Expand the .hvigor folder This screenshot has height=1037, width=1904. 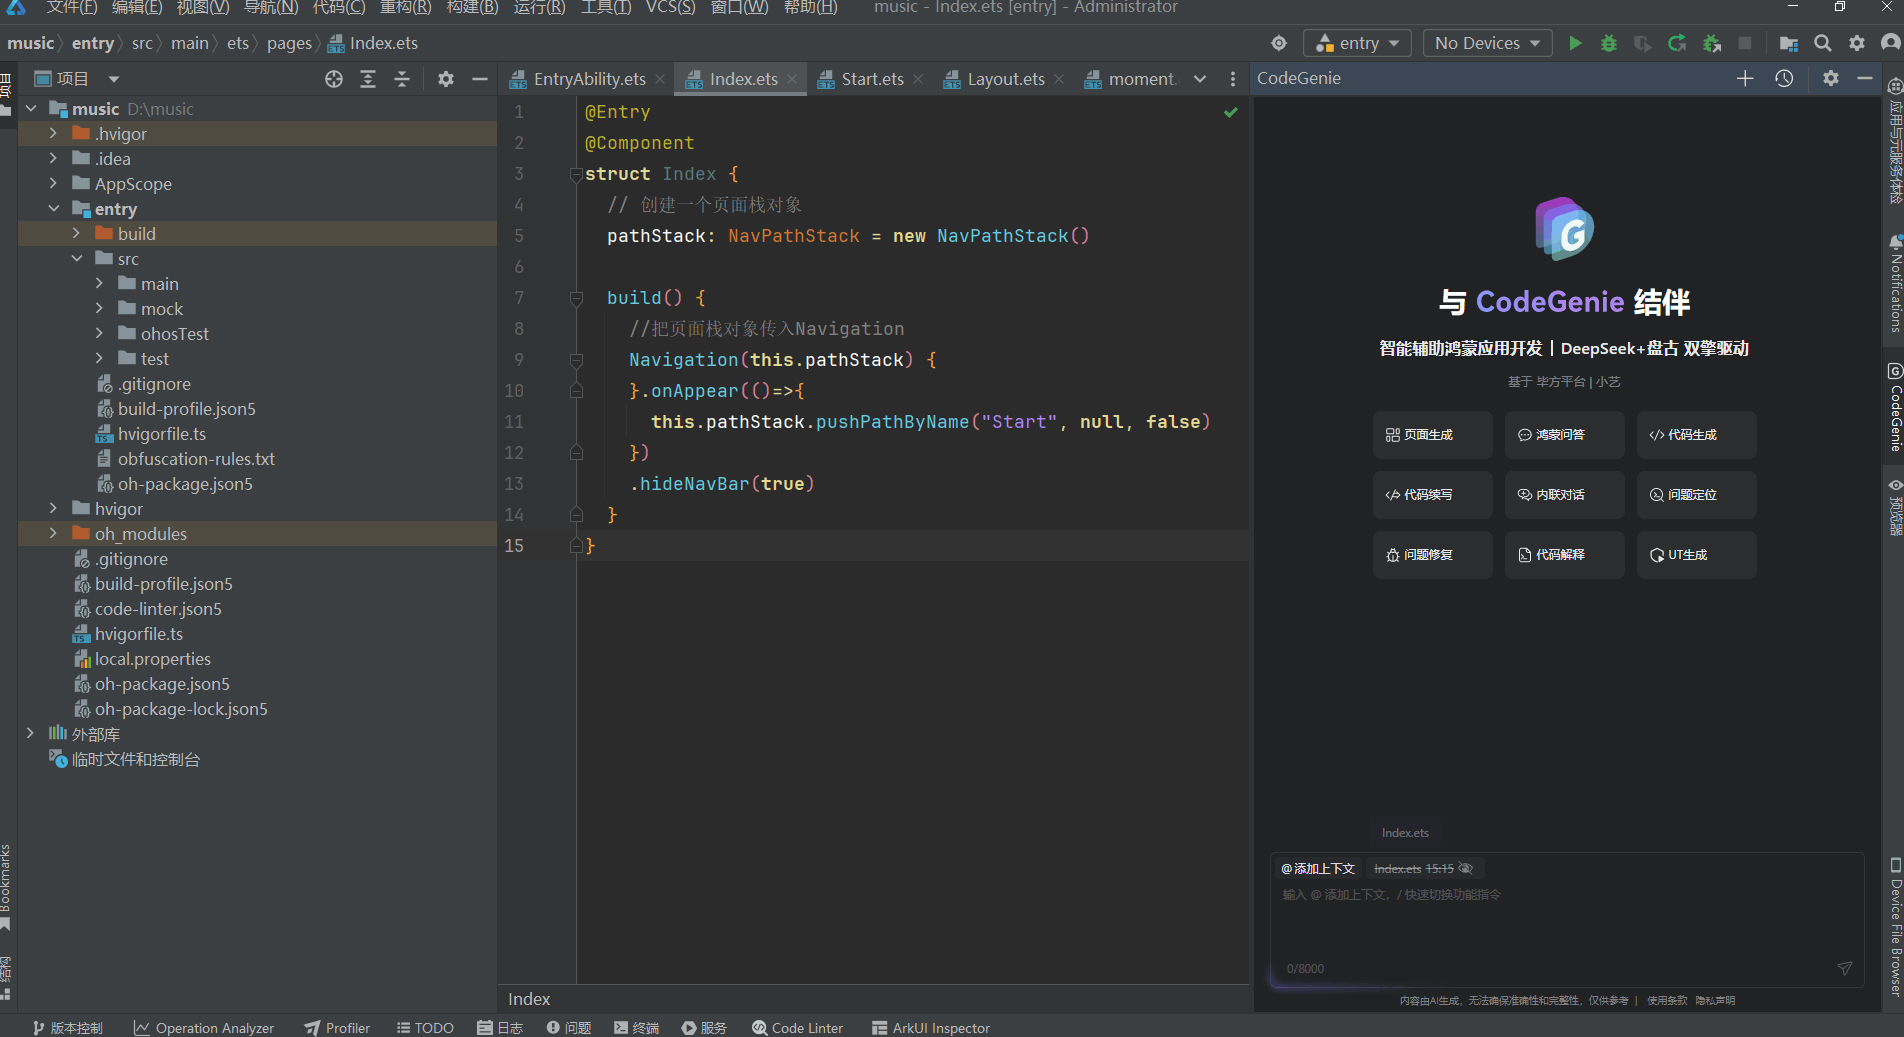(53, 133)
